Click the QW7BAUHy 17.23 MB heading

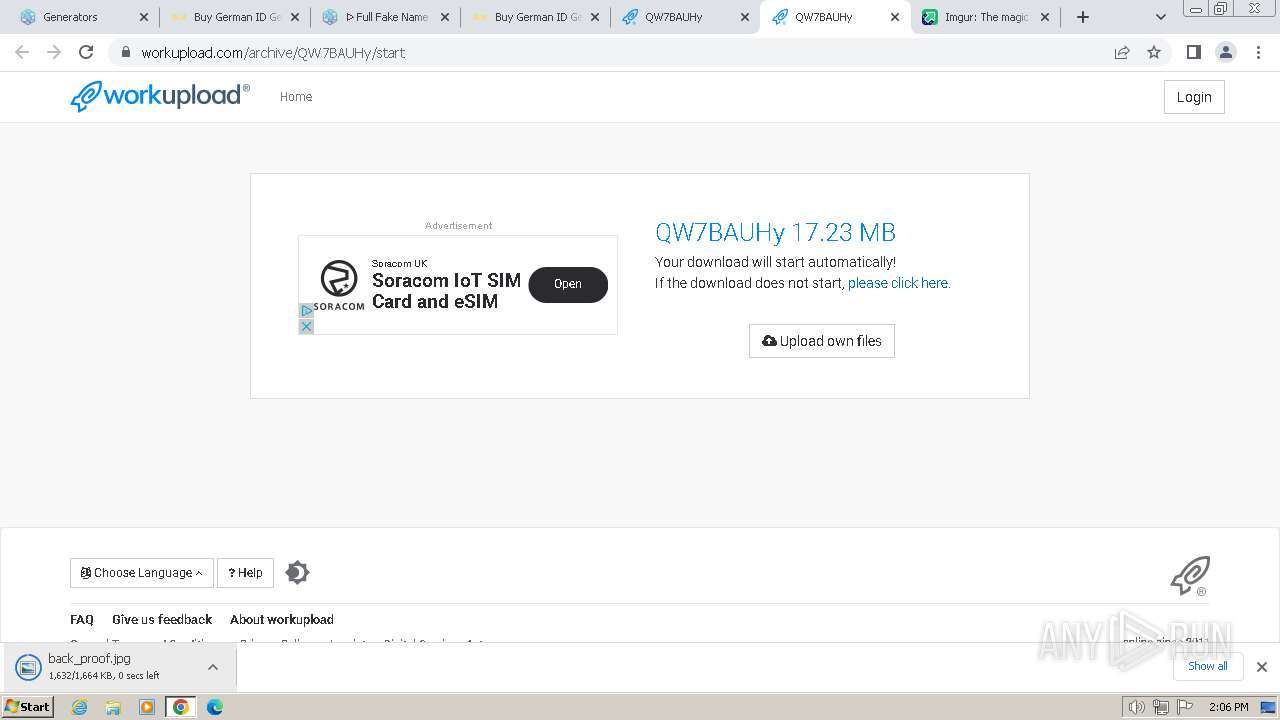tap(775, 232)
